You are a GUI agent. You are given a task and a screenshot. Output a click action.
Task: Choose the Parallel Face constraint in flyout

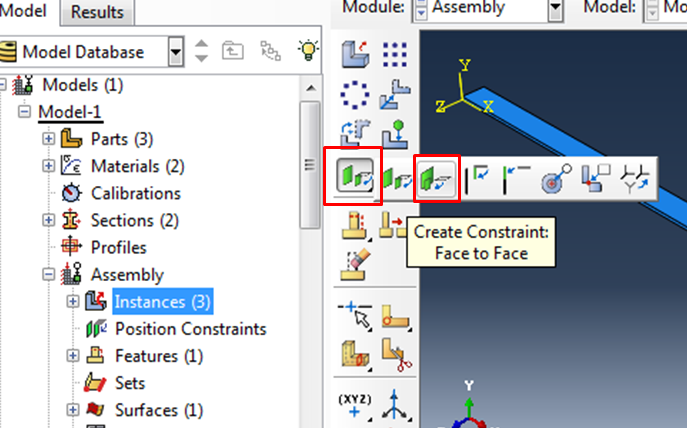point(397,179)
